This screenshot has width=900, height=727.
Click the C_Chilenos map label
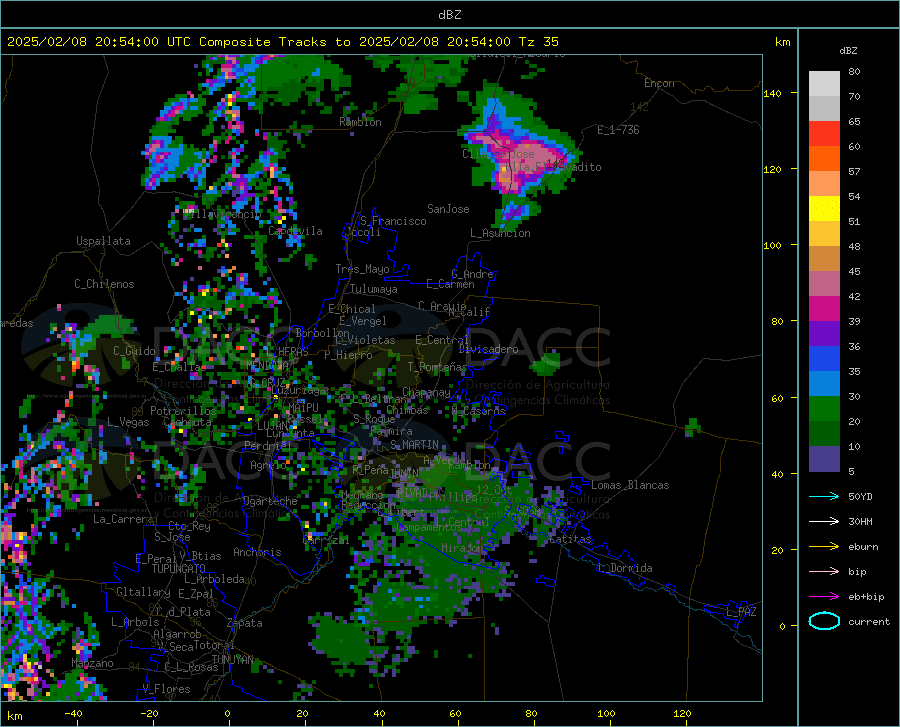point(104,284)
